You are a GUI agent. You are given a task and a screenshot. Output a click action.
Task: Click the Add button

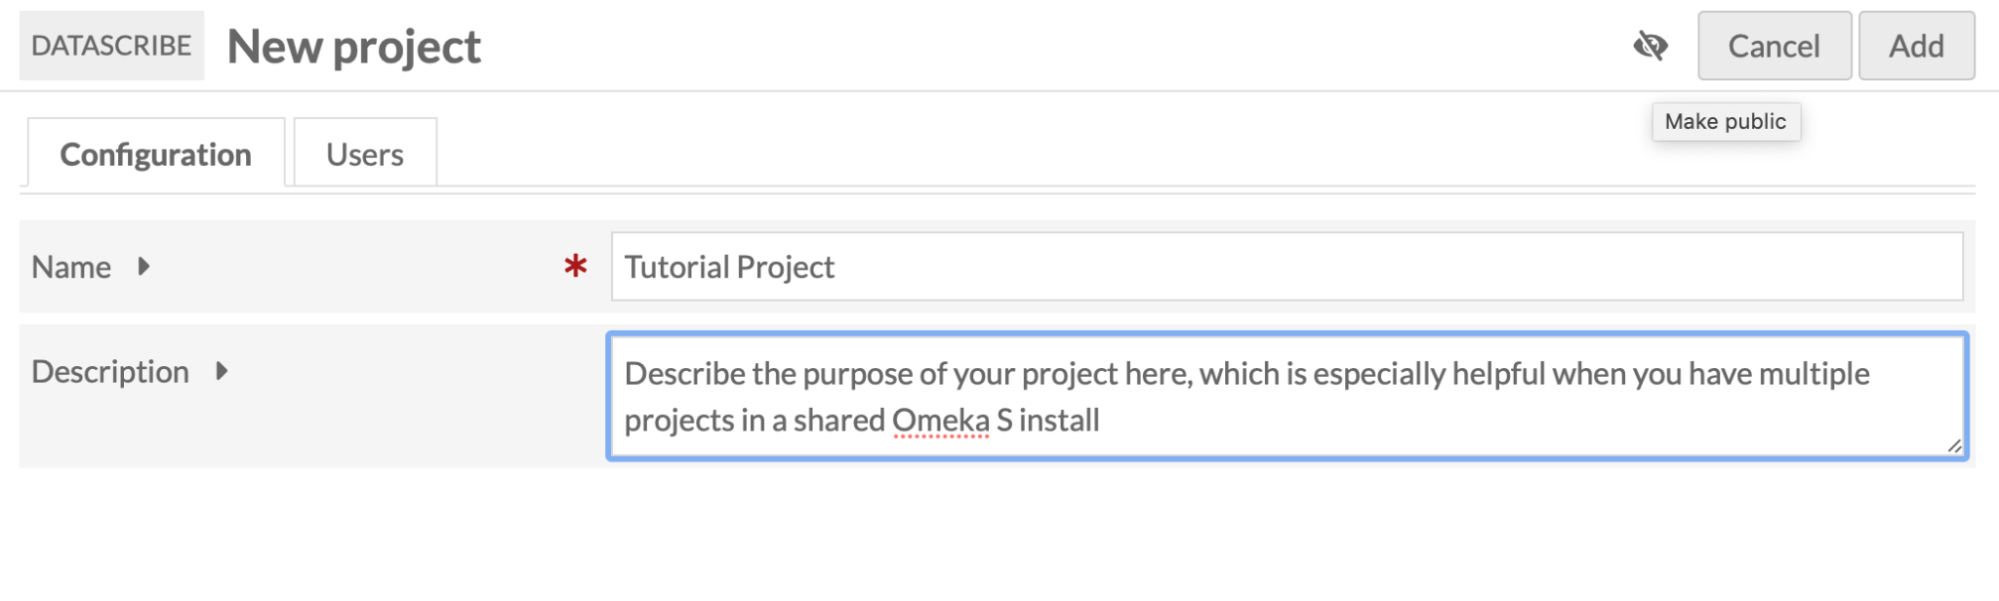point(1916,46)
